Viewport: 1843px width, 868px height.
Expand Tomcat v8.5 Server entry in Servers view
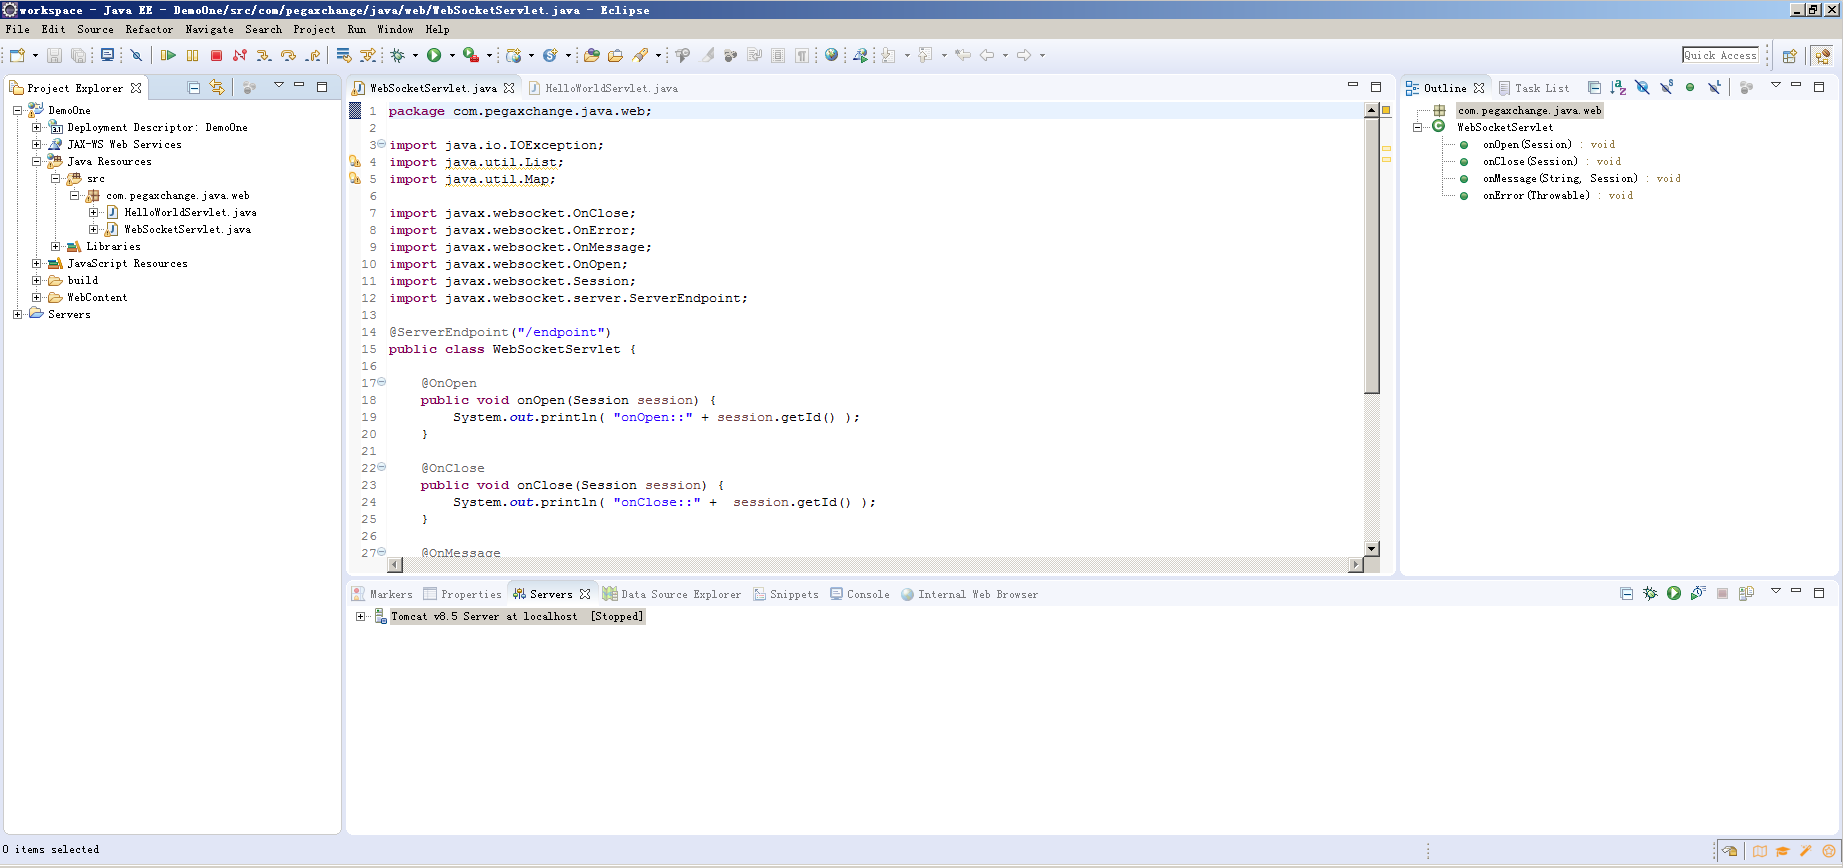coord(360,616)
